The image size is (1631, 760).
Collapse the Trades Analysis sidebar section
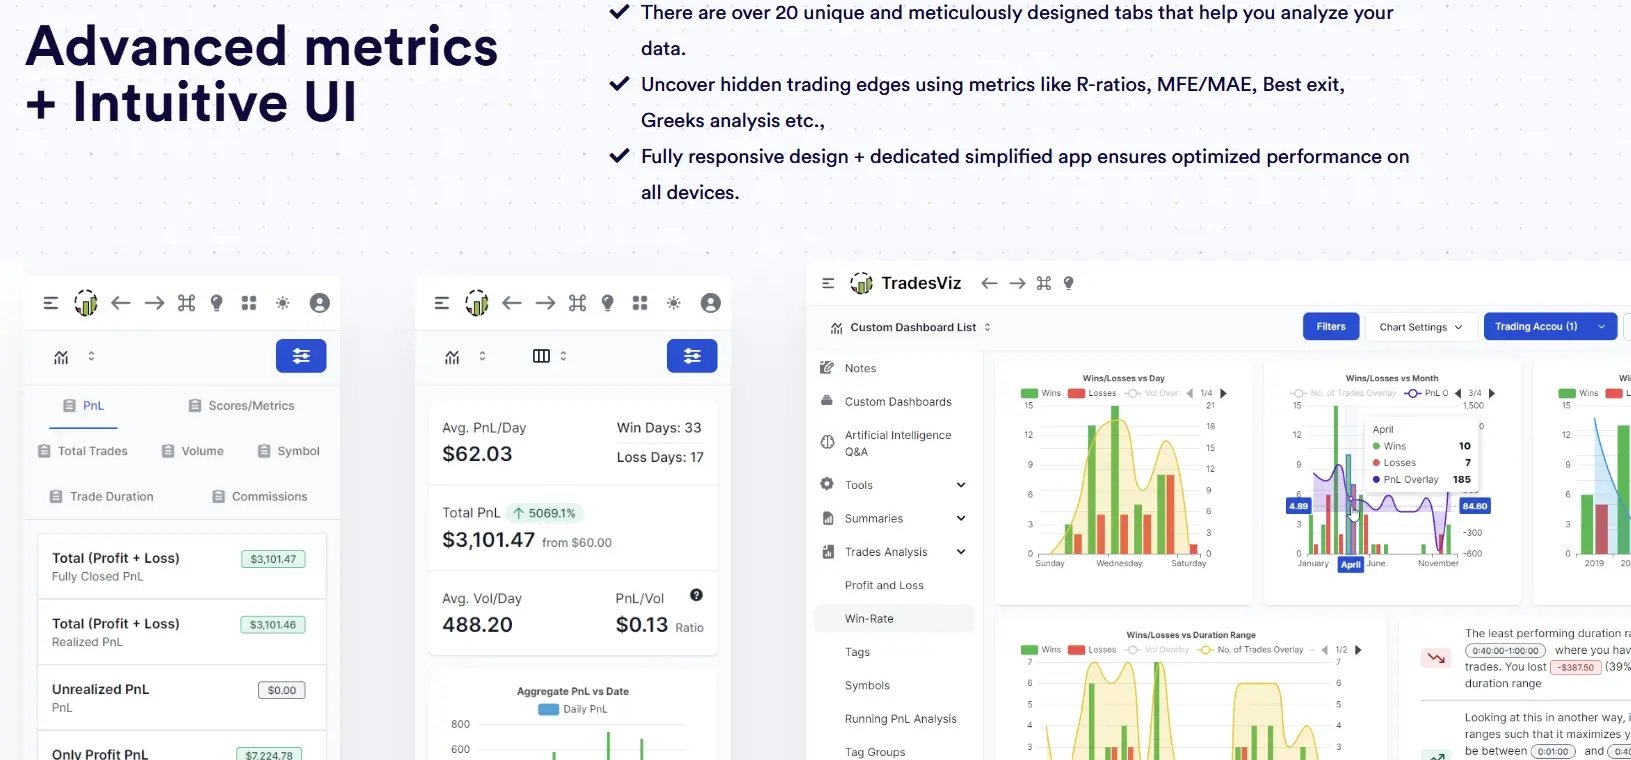893,552
